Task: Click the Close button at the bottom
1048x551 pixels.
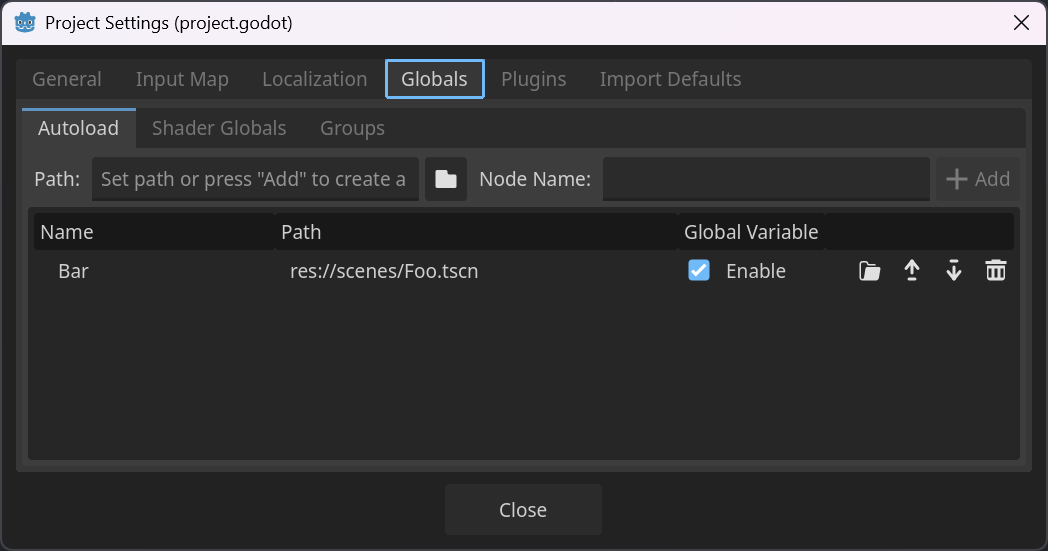Action: tap(523, 510)
